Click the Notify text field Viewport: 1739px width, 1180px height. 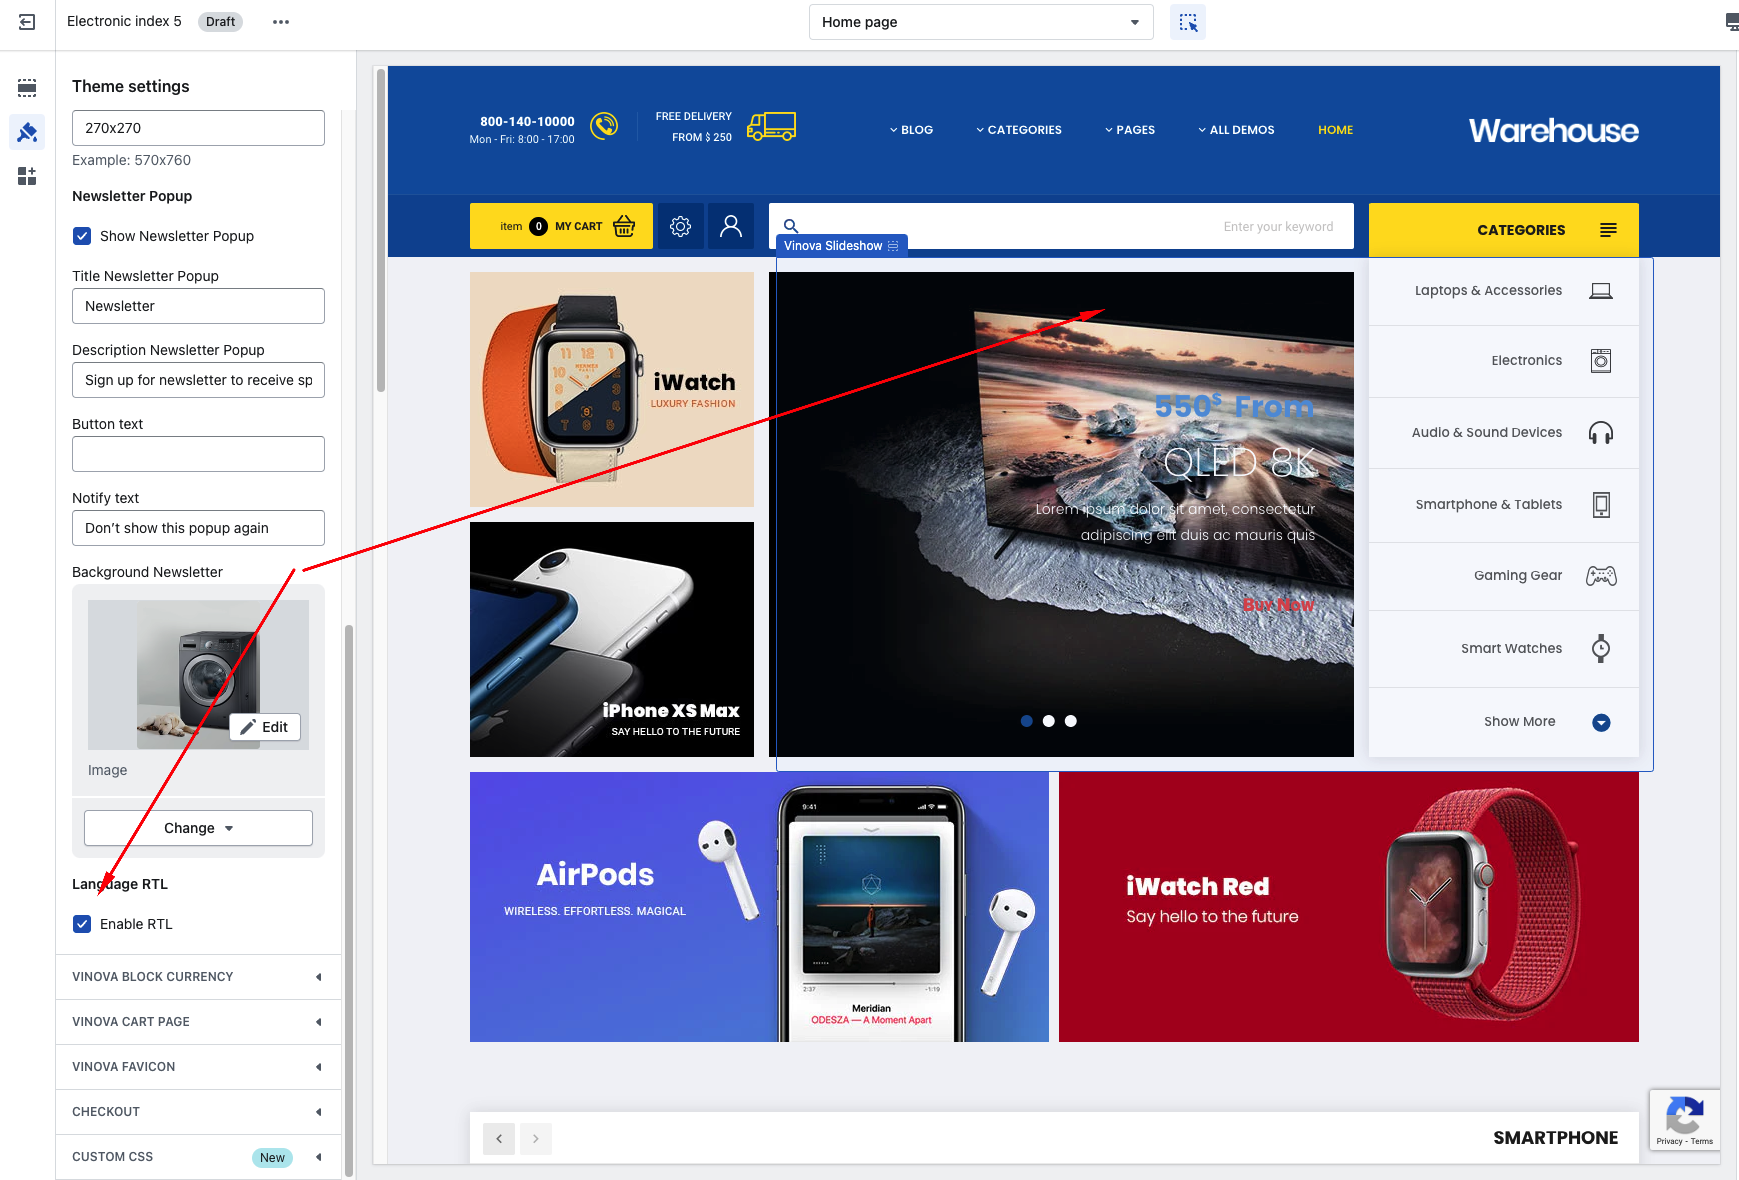click(198, 528)
